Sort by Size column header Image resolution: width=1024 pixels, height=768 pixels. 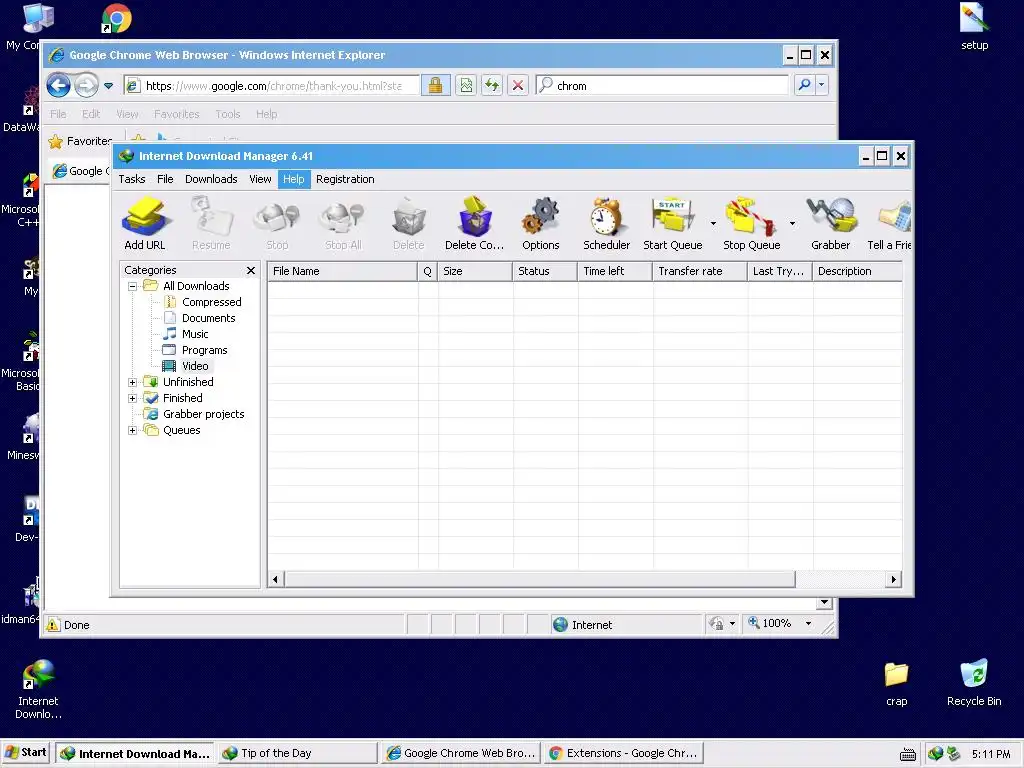(x=475, y=271)
